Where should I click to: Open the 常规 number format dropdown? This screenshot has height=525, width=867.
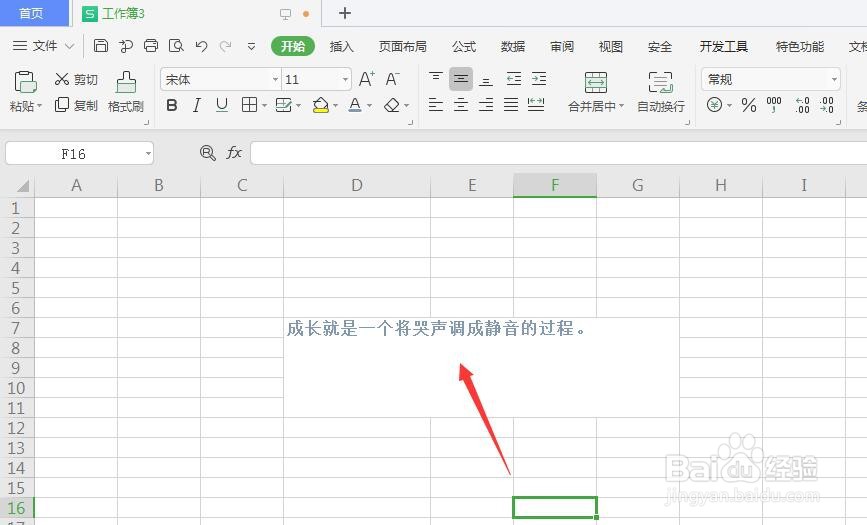pyautogui.click(x=834, y=80)
